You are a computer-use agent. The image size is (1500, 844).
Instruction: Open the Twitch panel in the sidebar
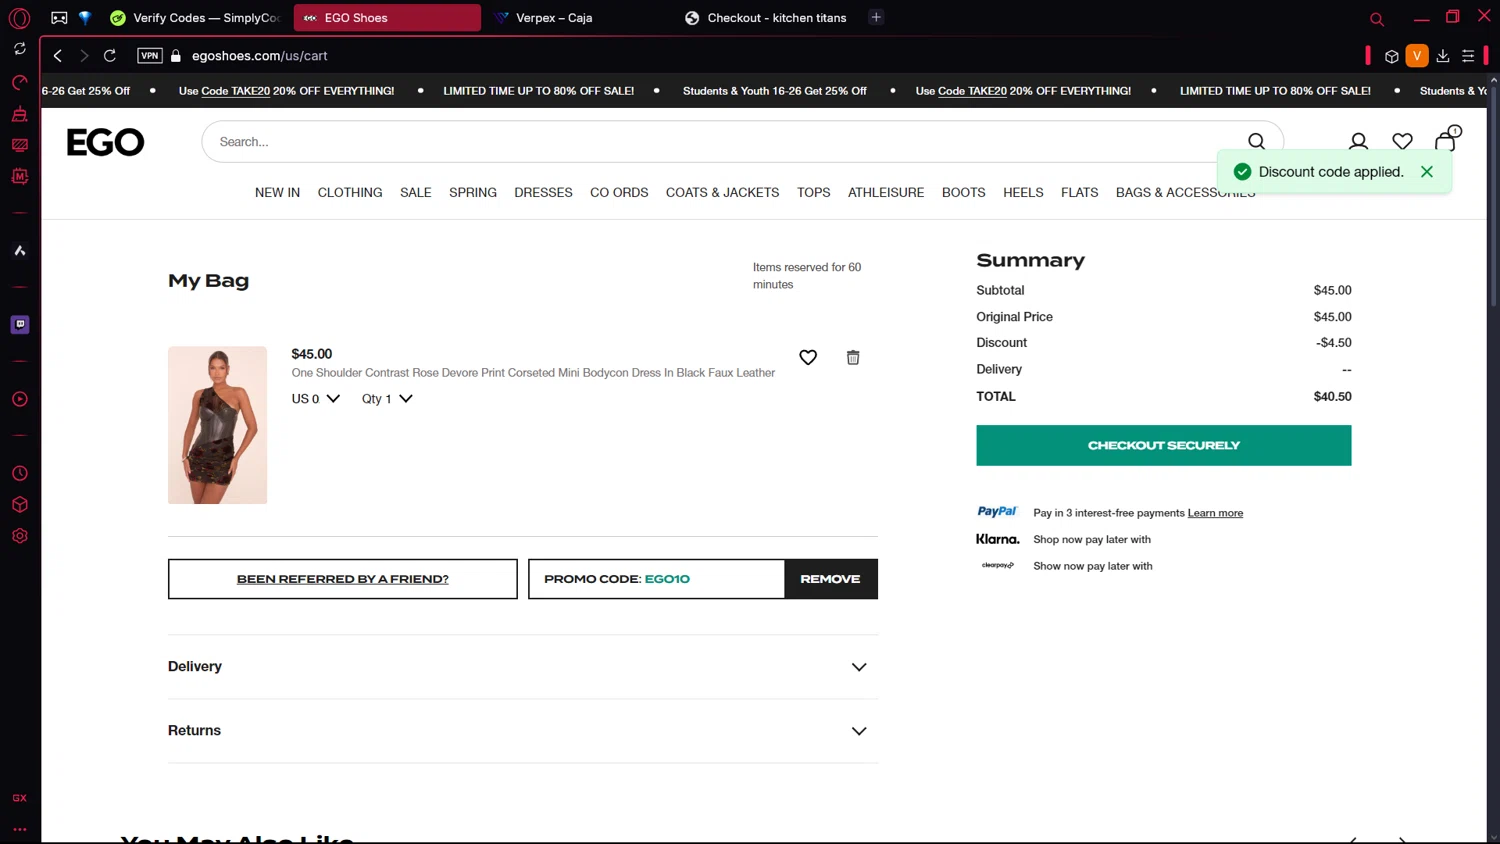[x=19, y=324]
